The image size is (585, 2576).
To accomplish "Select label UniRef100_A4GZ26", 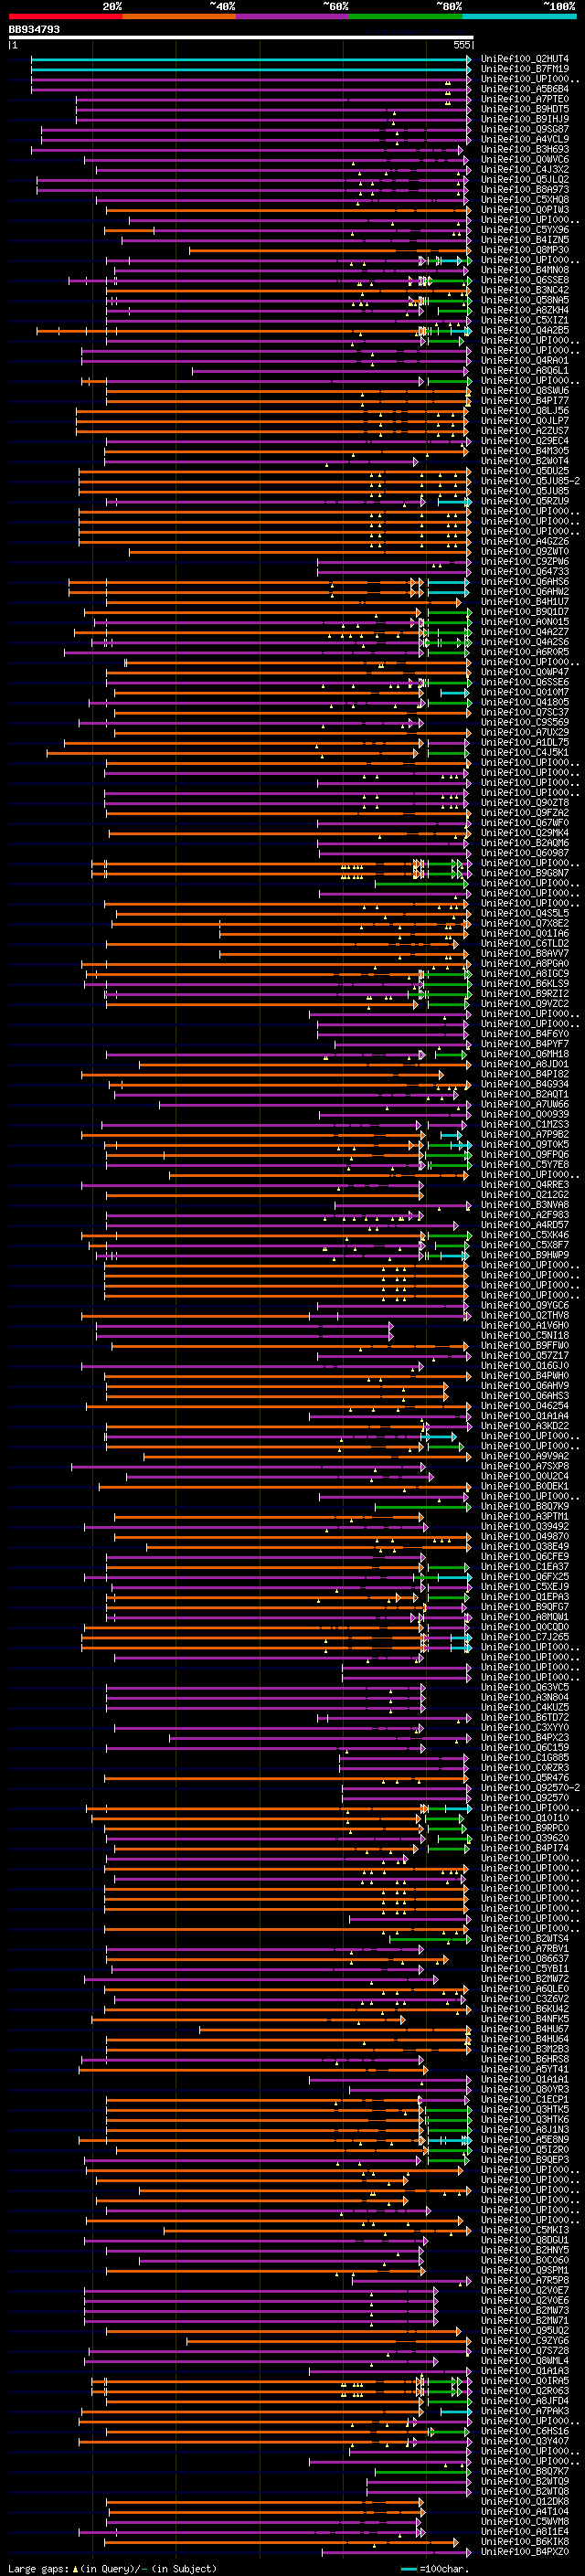I will pyautogui.click(x=524, y=541).
